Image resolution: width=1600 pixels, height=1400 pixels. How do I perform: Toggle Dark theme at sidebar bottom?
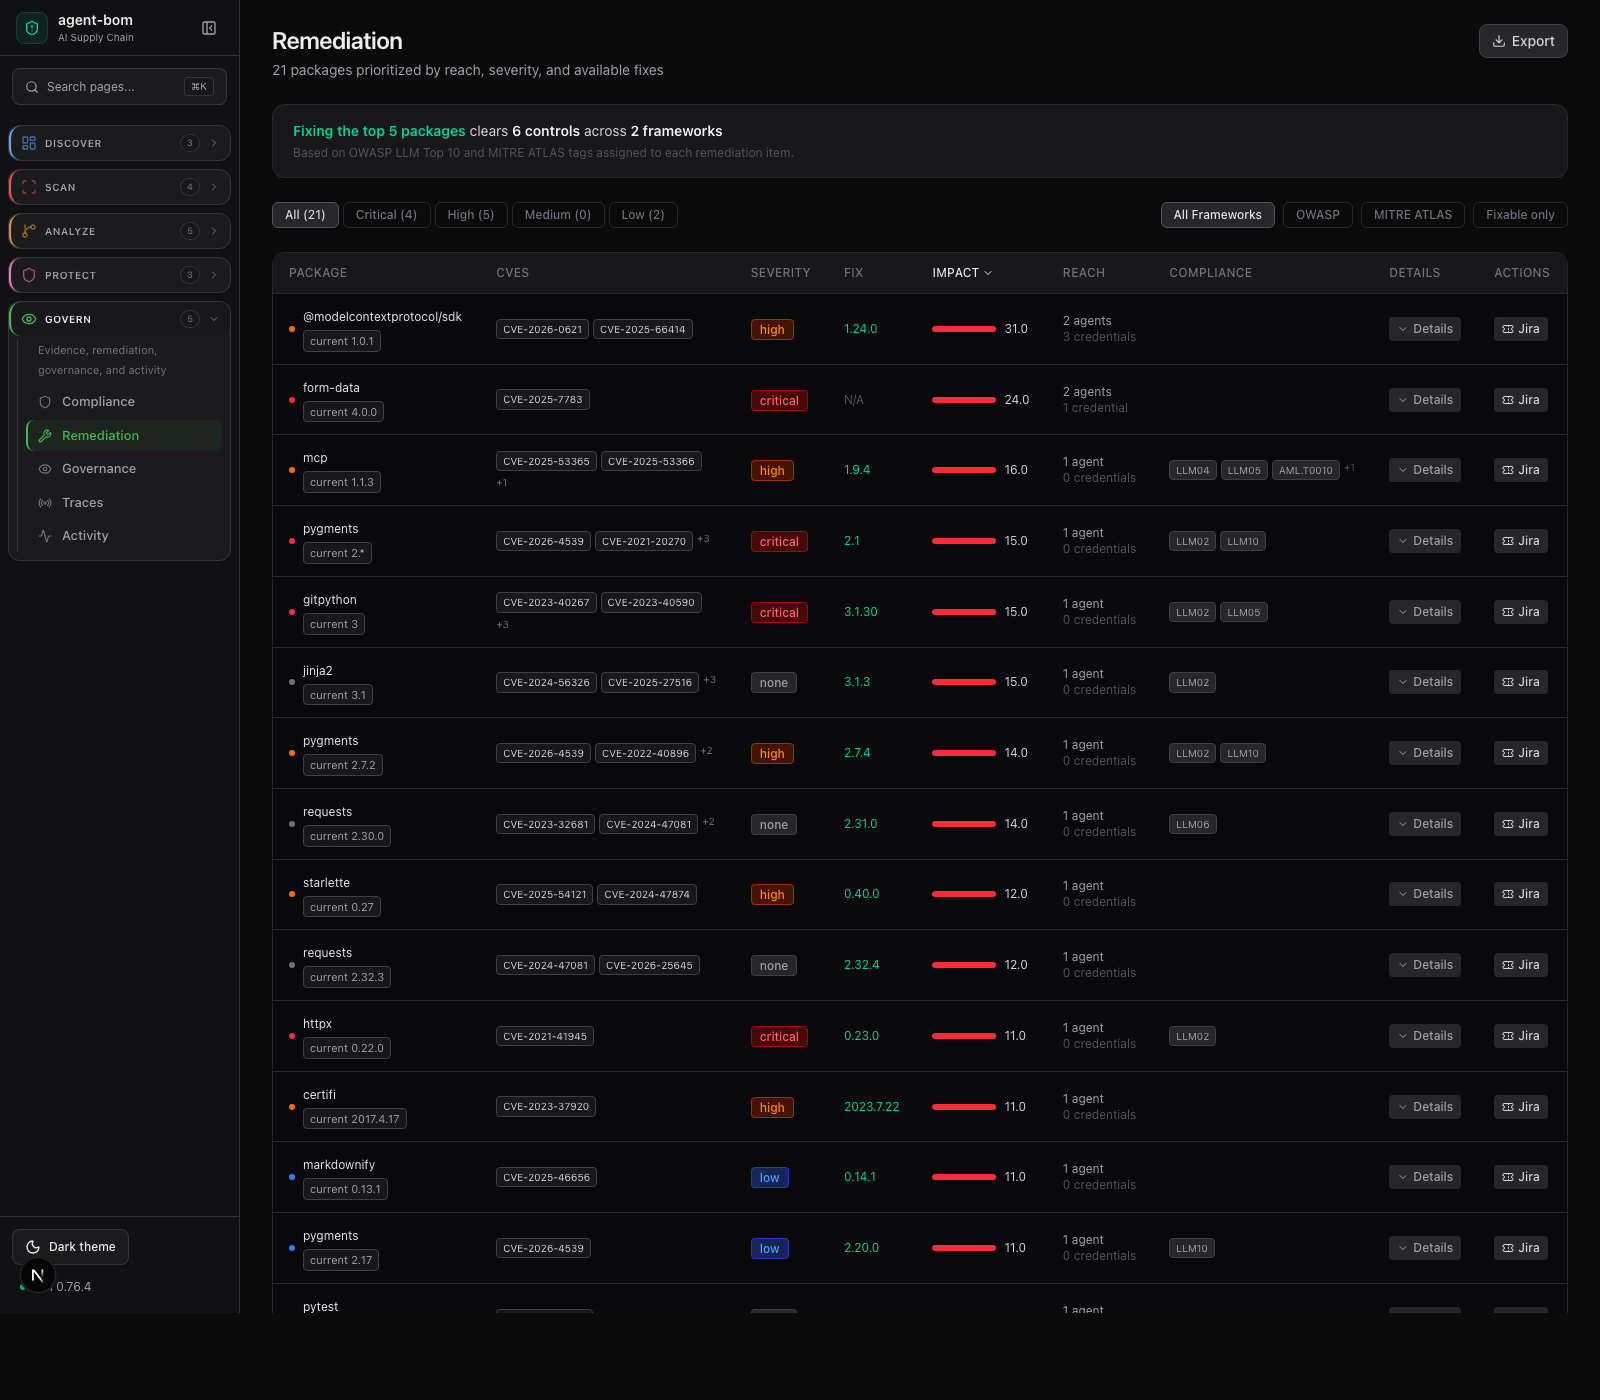[x=70, y=1246]
